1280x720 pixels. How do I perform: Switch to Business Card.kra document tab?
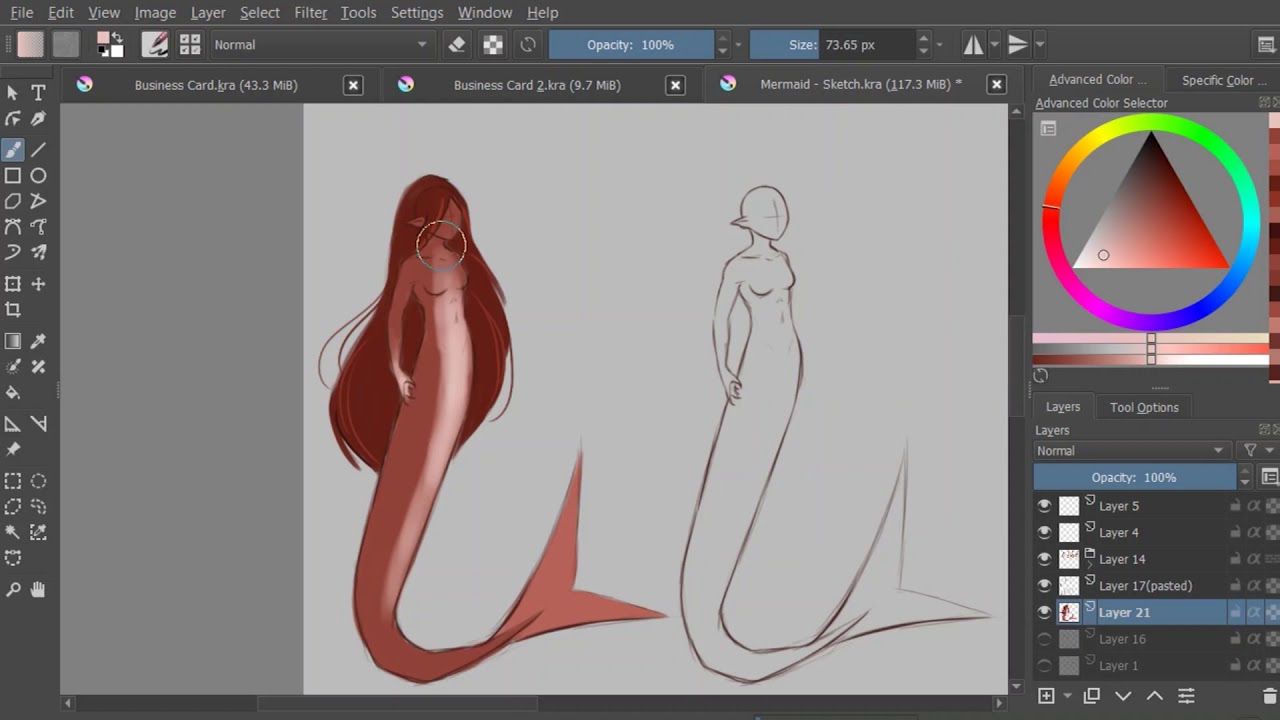[x=216, y=85]
